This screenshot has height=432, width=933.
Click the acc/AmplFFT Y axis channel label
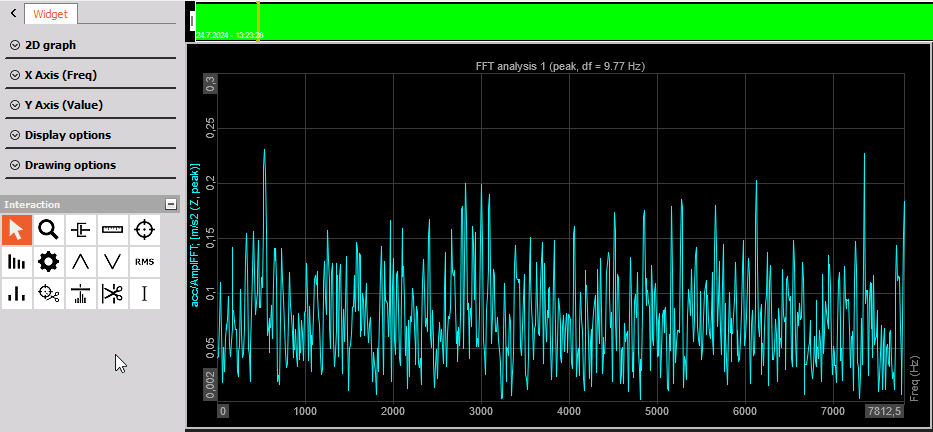pos(195,235)
